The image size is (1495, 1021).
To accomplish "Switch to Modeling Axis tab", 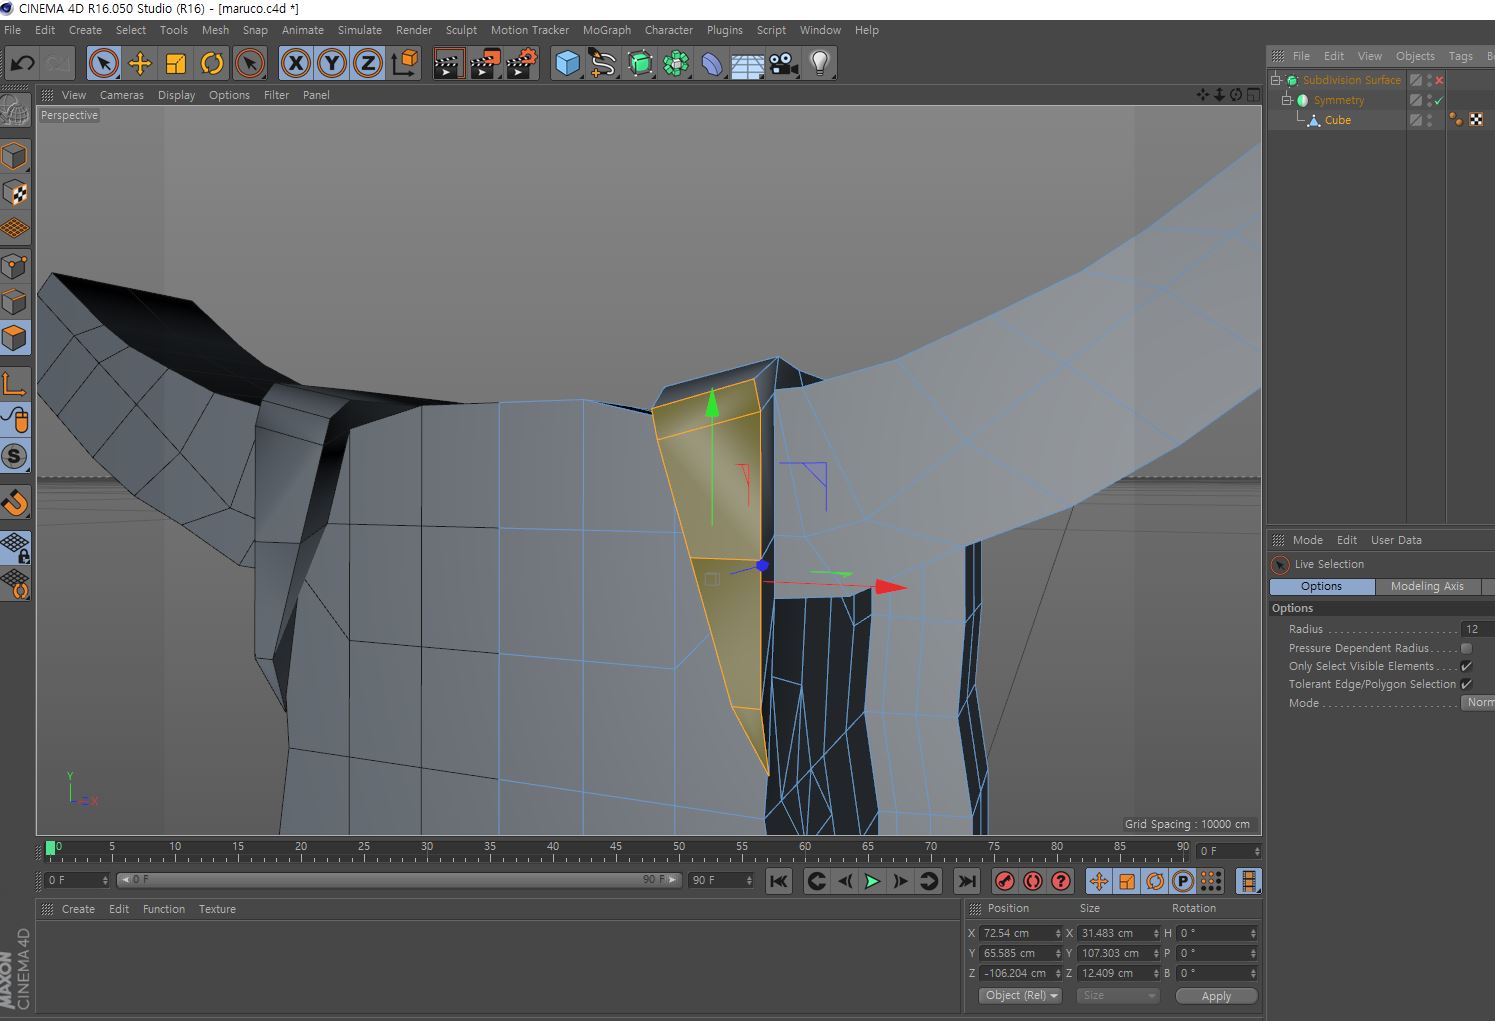I will [x=1427, y=586].
